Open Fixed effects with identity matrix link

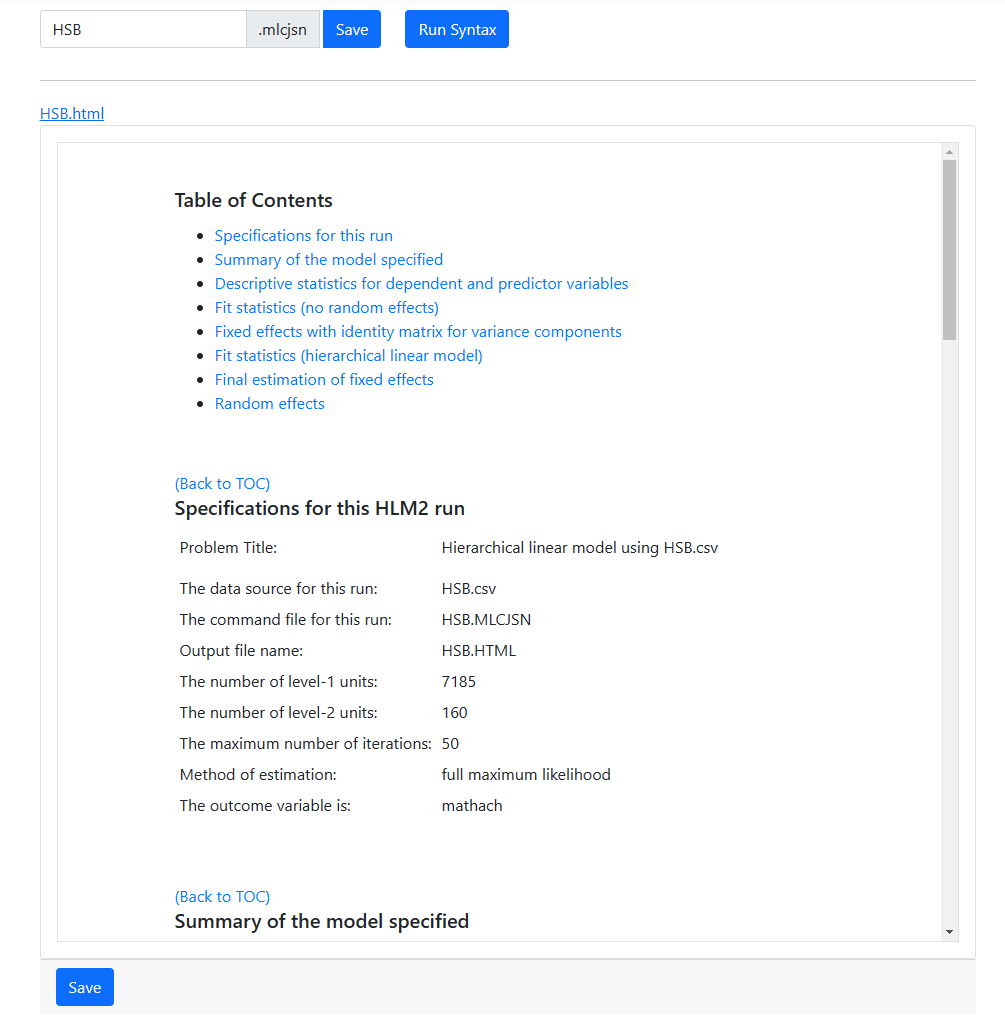(418, 332)
